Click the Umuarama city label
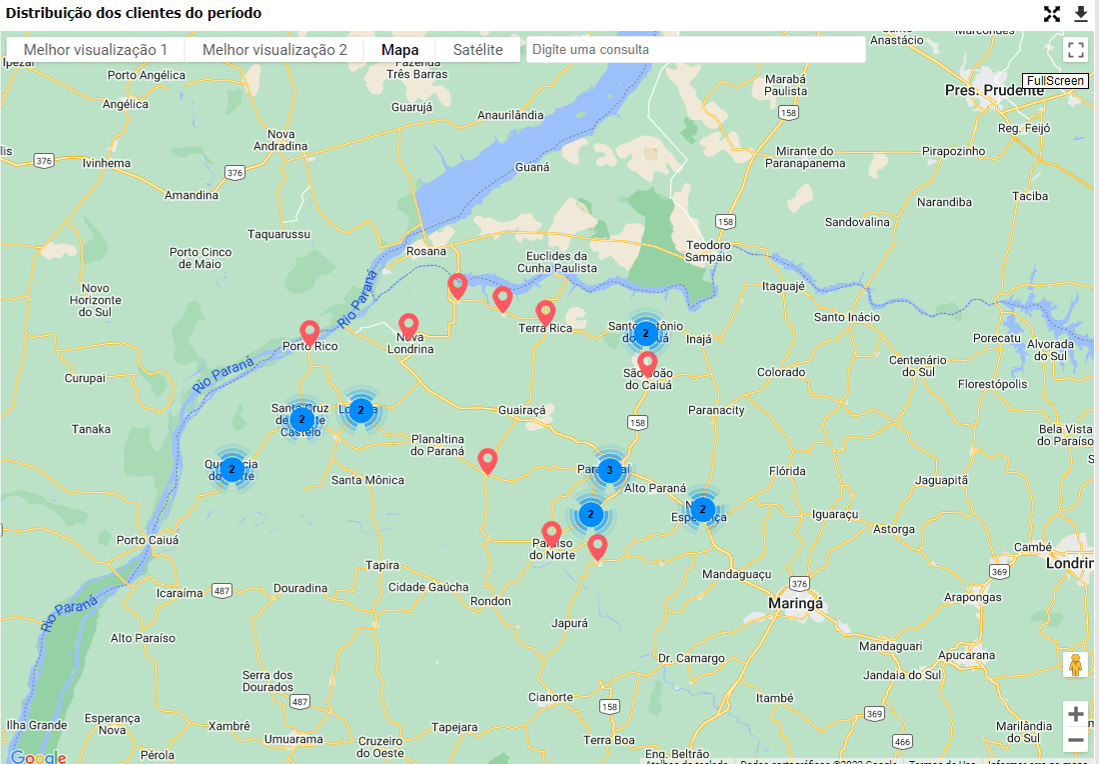 [x=294, y=739]
